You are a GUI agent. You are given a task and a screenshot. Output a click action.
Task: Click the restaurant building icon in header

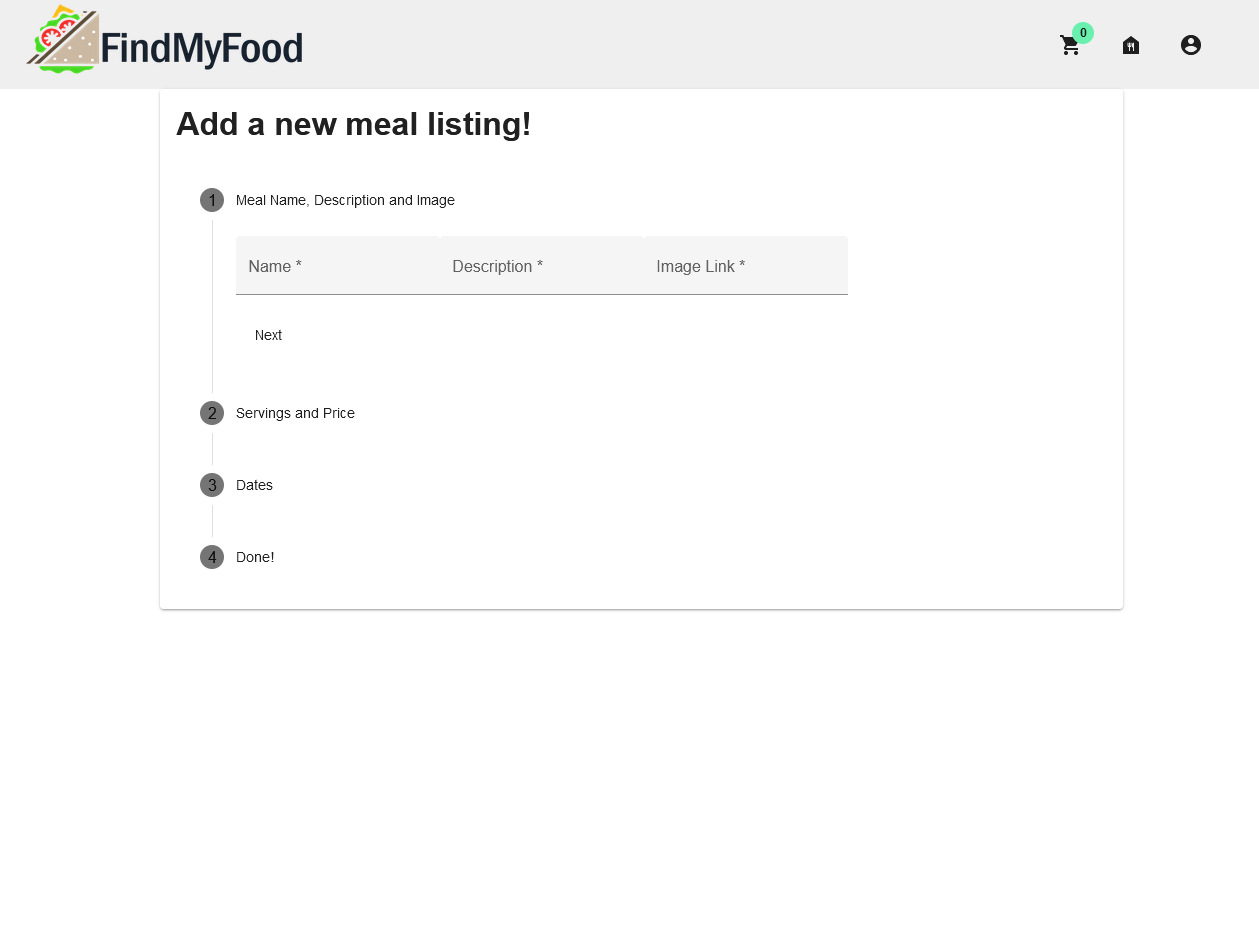click(1131, 45)
